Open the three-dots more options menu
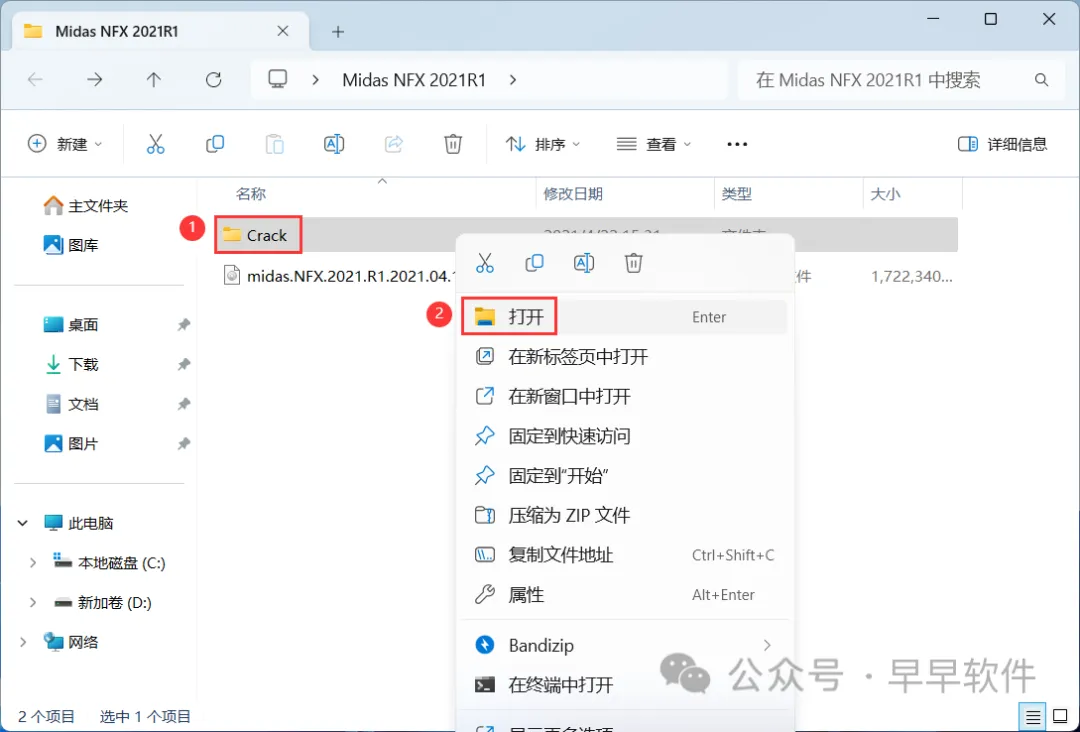 point(737,144)
